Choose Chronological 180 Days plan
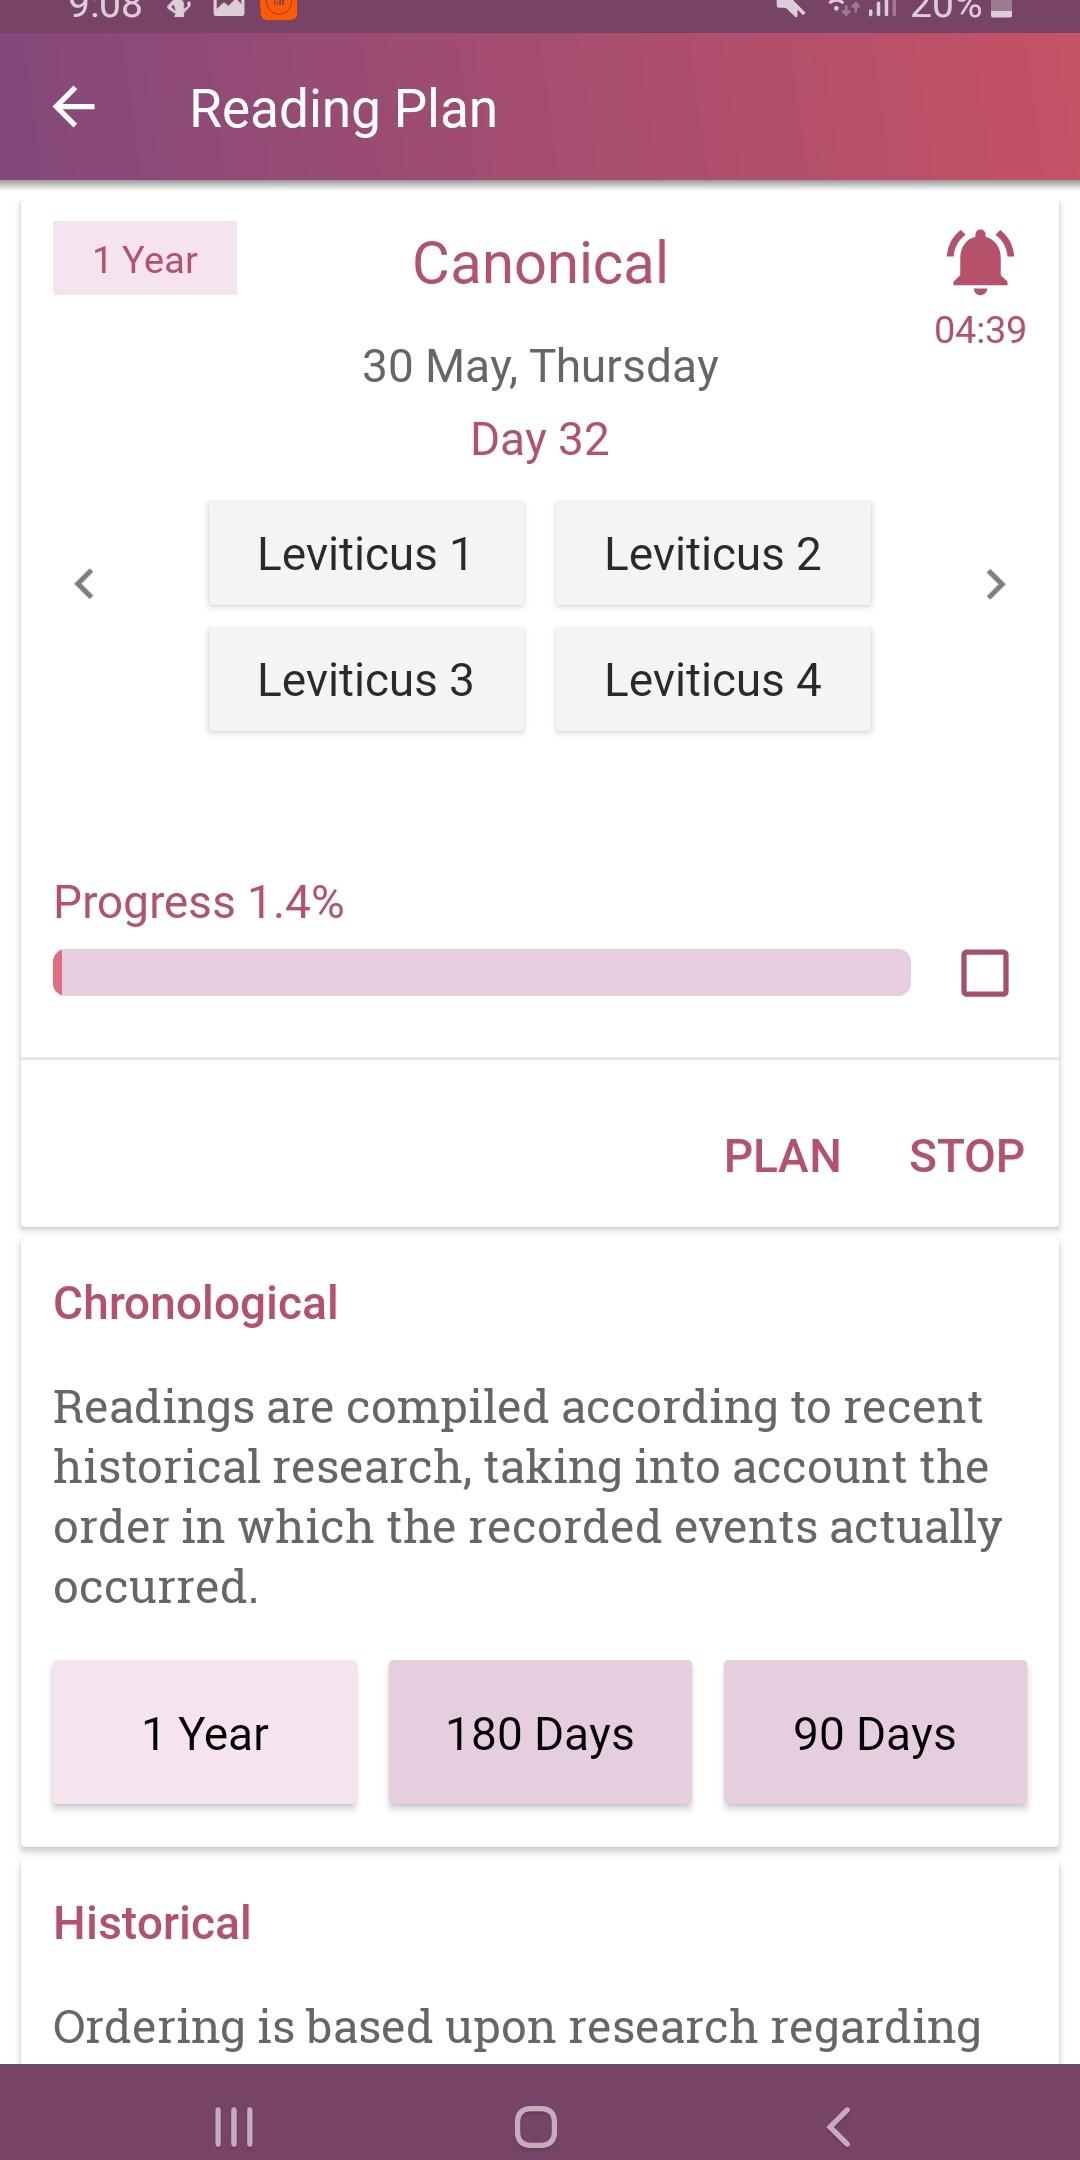 click(x=540, y=1733)
